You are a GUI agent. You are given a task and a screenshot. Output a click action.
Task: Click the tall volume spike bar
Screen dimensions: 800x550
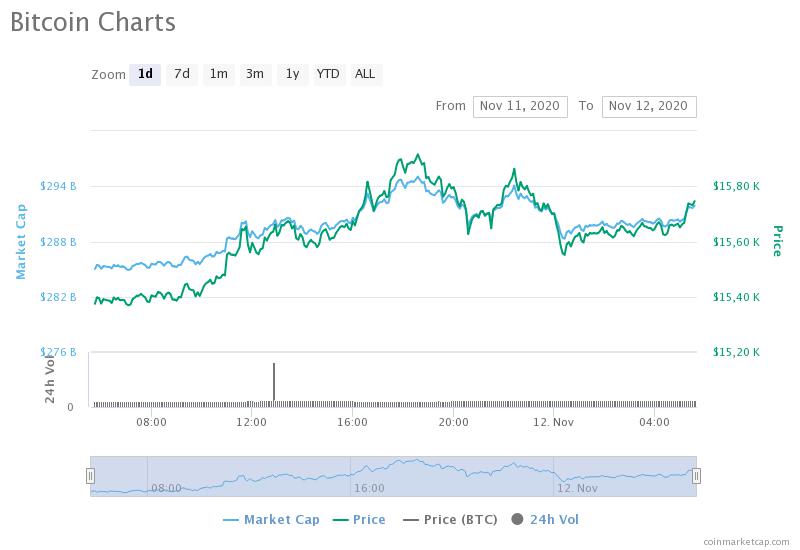pos(274,382)
